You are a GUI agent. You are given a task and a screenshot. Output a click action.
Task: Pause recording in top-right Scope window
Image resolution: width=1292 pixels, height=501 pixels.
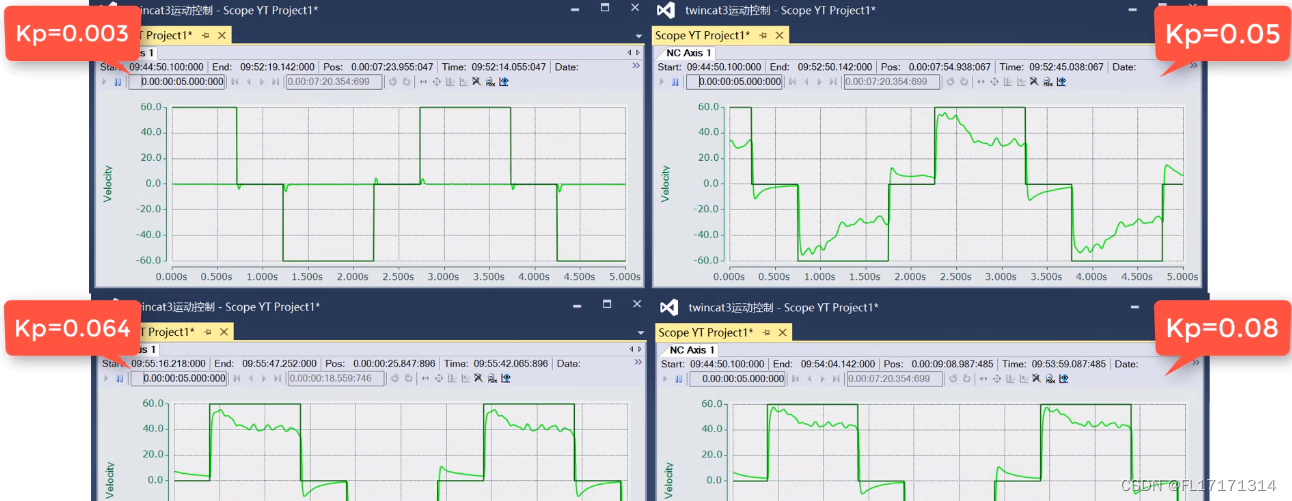click(675, 81)
